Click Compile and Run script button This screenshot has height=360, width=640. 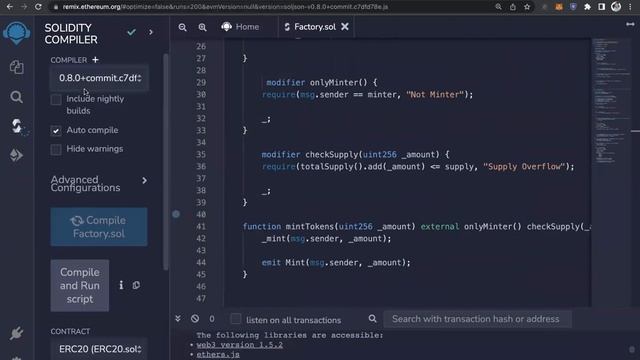[80, 285]
